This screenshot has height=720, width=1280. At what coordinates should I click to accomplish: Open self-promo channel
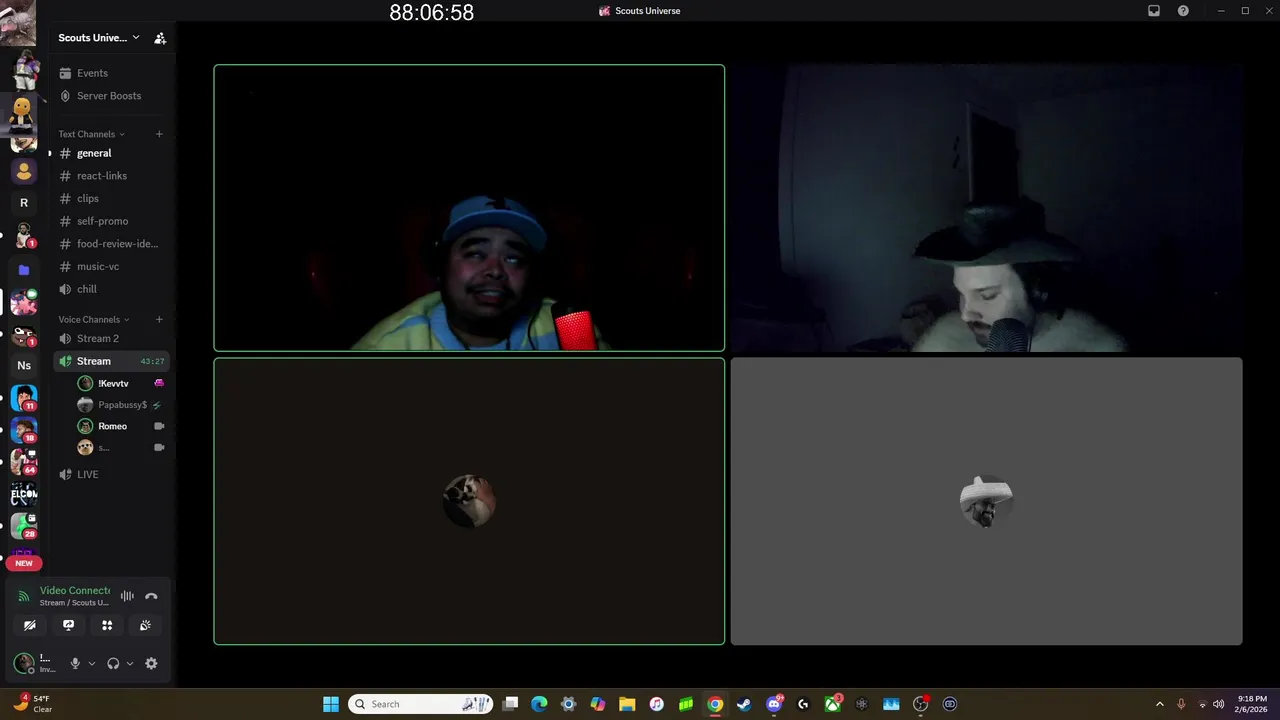tap(110, 221)
